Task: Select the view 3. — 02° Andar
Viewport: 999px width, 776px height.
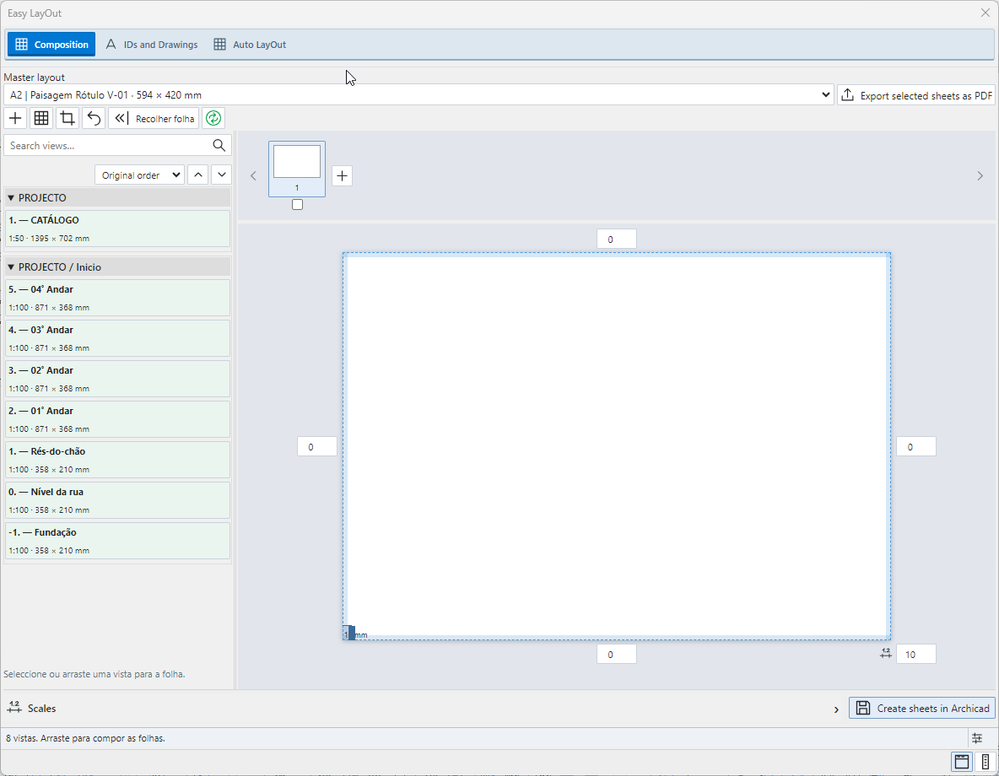Action: (117, 379)
